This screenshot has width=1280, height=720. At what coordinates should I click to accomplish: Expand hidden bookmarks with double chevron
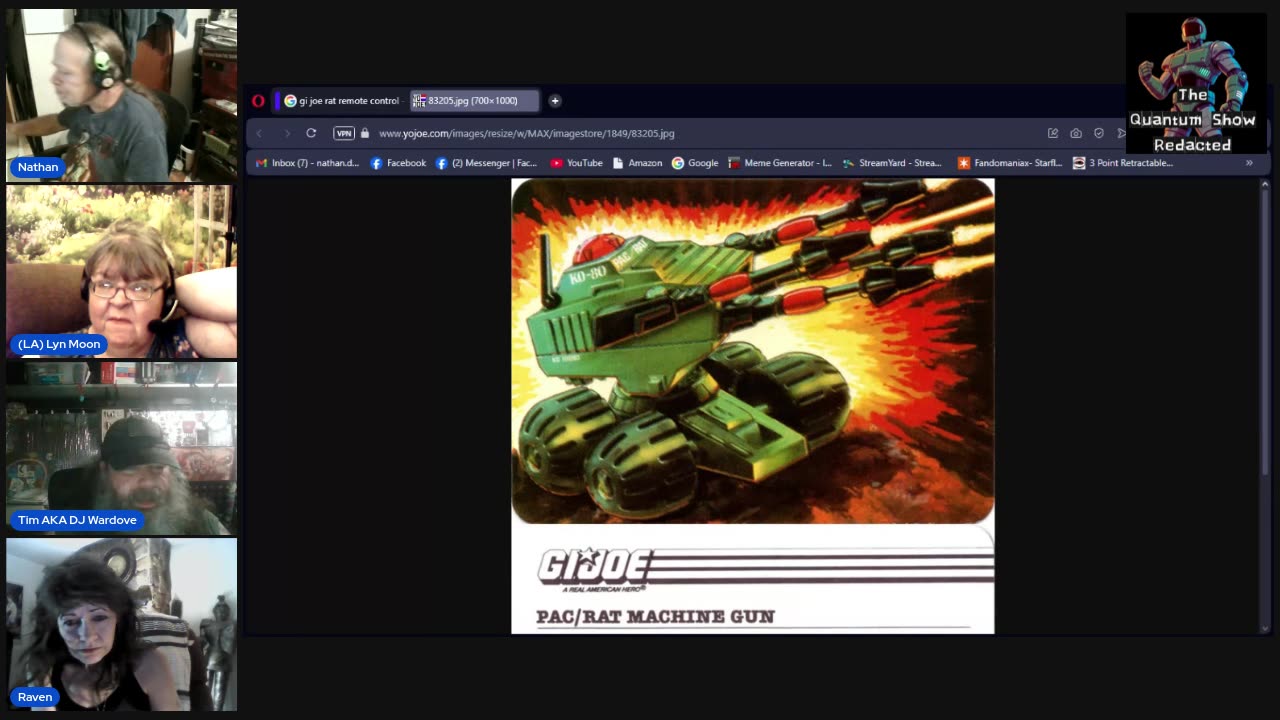pyautogui.click(x=1249, y=163)
